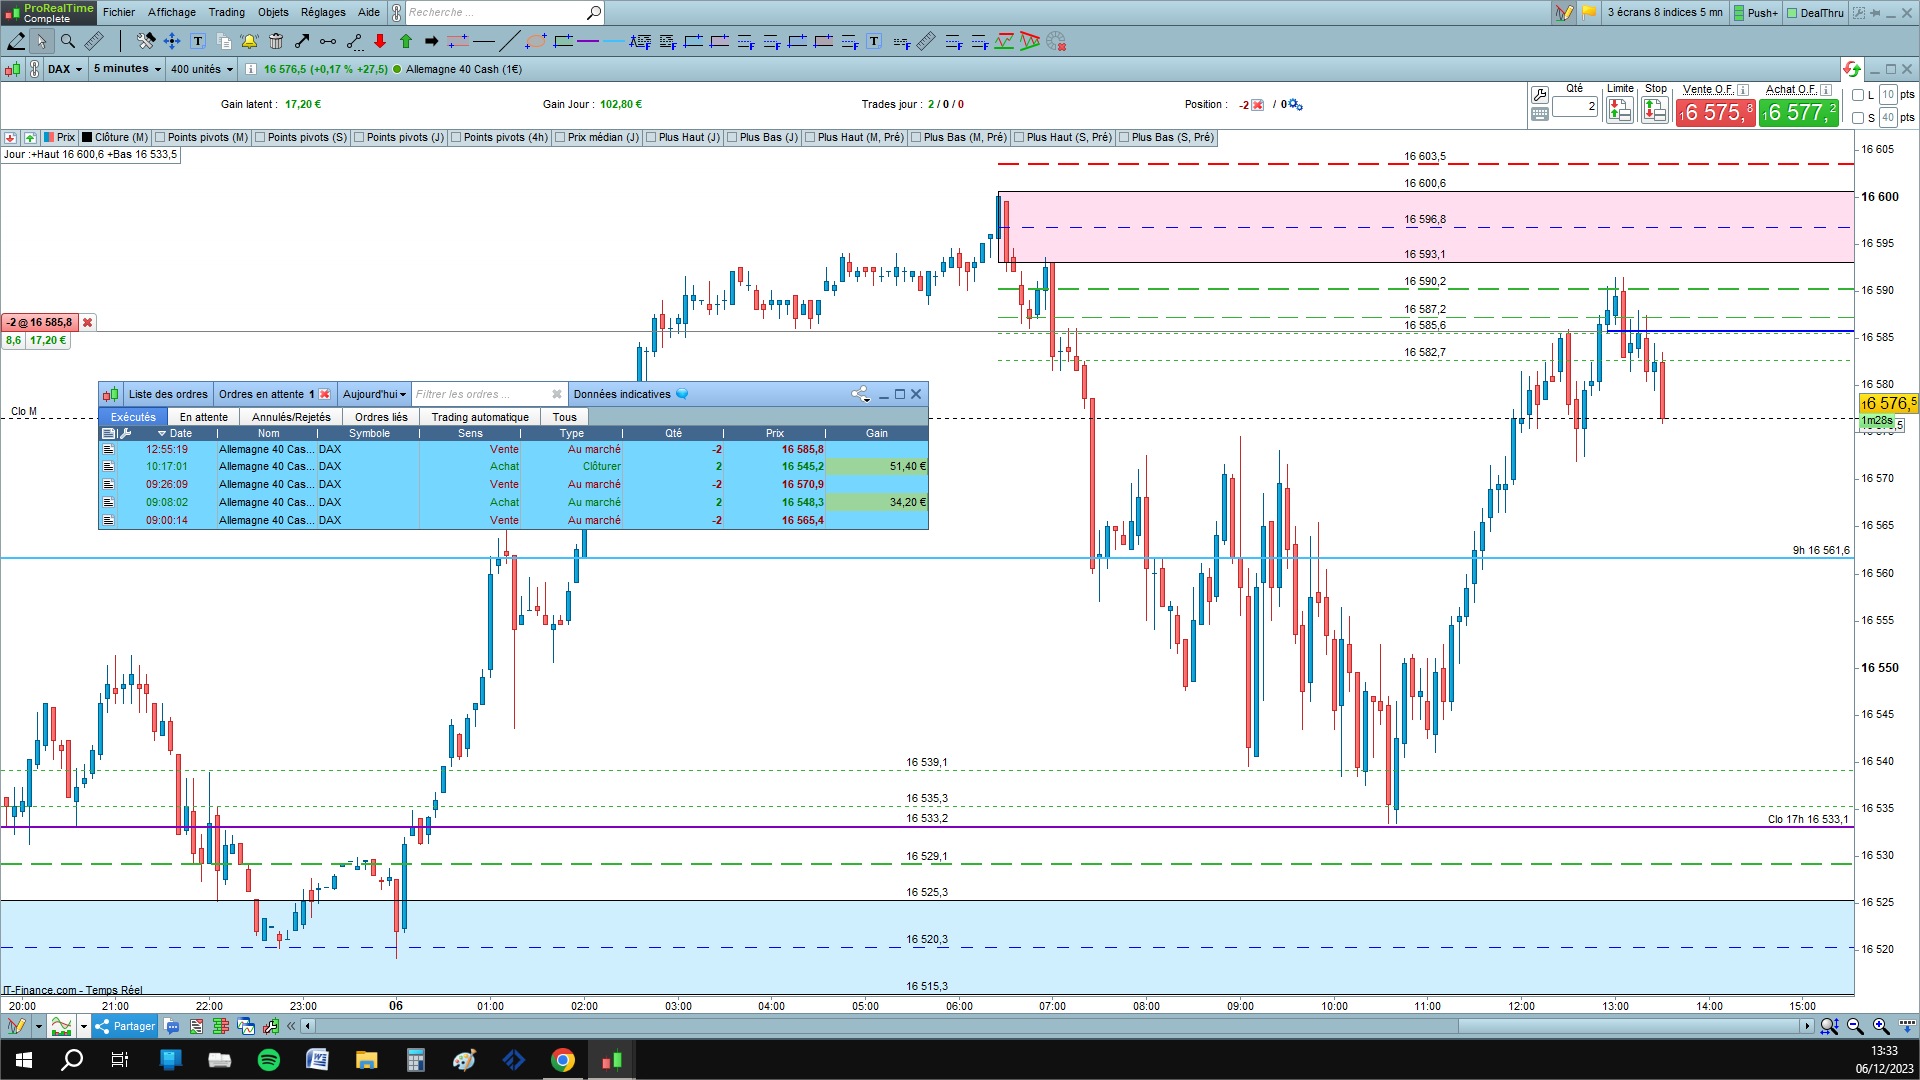Select the magnifier zoom tool
Image resolution: width=1920 pixels, height=1080 pixels.
coord(68,41)
